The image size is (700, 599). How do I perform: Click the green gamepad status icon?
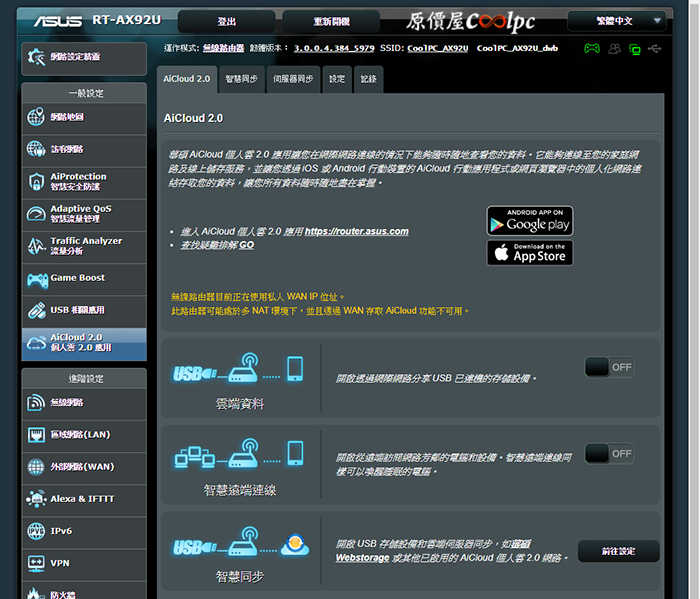592,48
